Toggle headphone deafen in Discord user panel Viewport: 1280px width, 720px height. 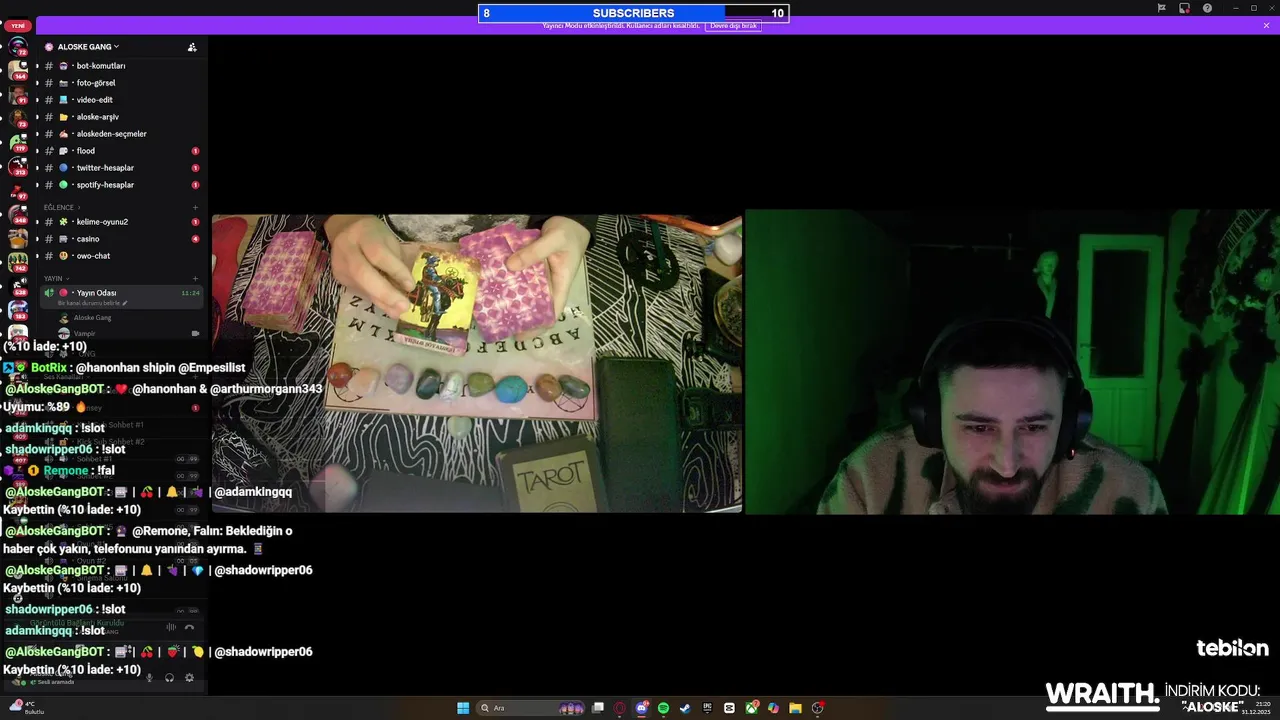[x=169, y=678]
